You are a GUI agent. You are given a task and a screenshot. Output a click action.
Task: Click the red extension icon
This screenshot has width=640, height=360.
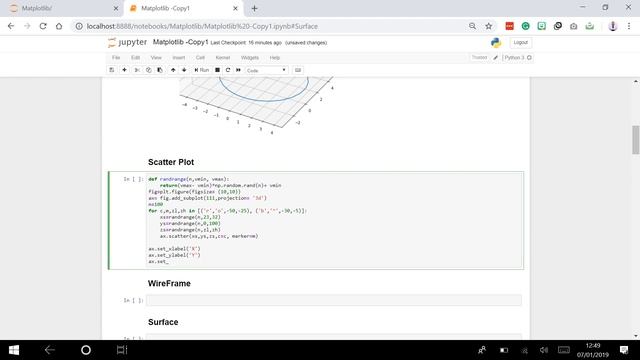click(509, 26)
